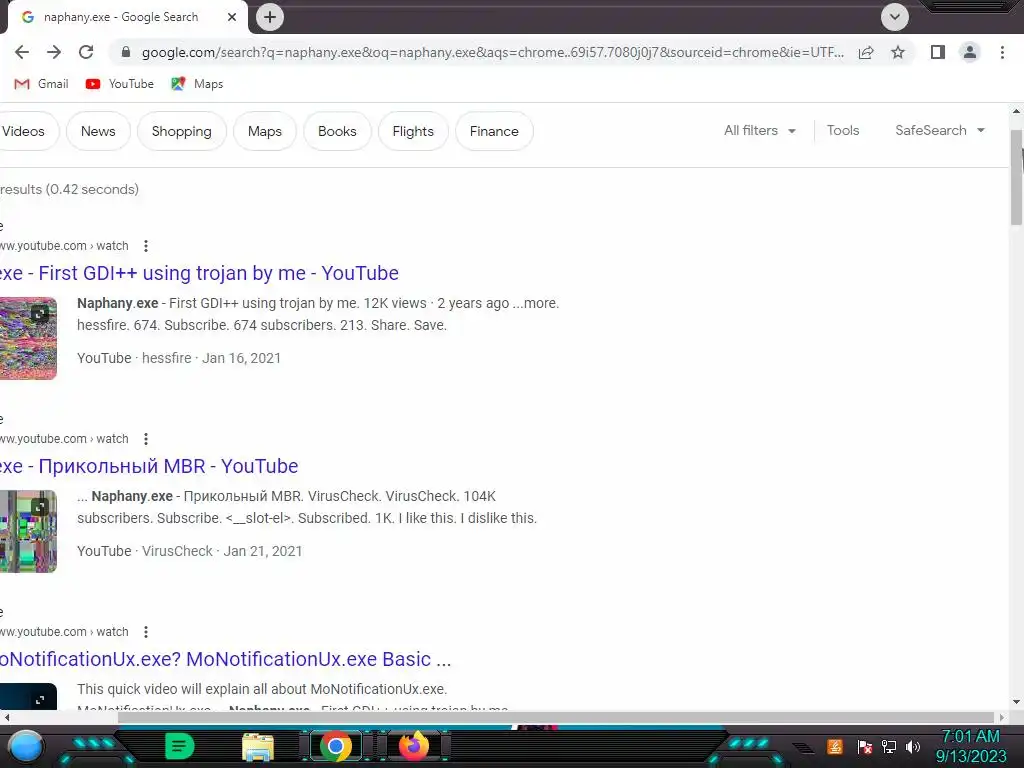Viewport: 1024px width, 768px height.
Task: Select 'hessfire · Jan 16, 2021' source text
Action: 212,359
